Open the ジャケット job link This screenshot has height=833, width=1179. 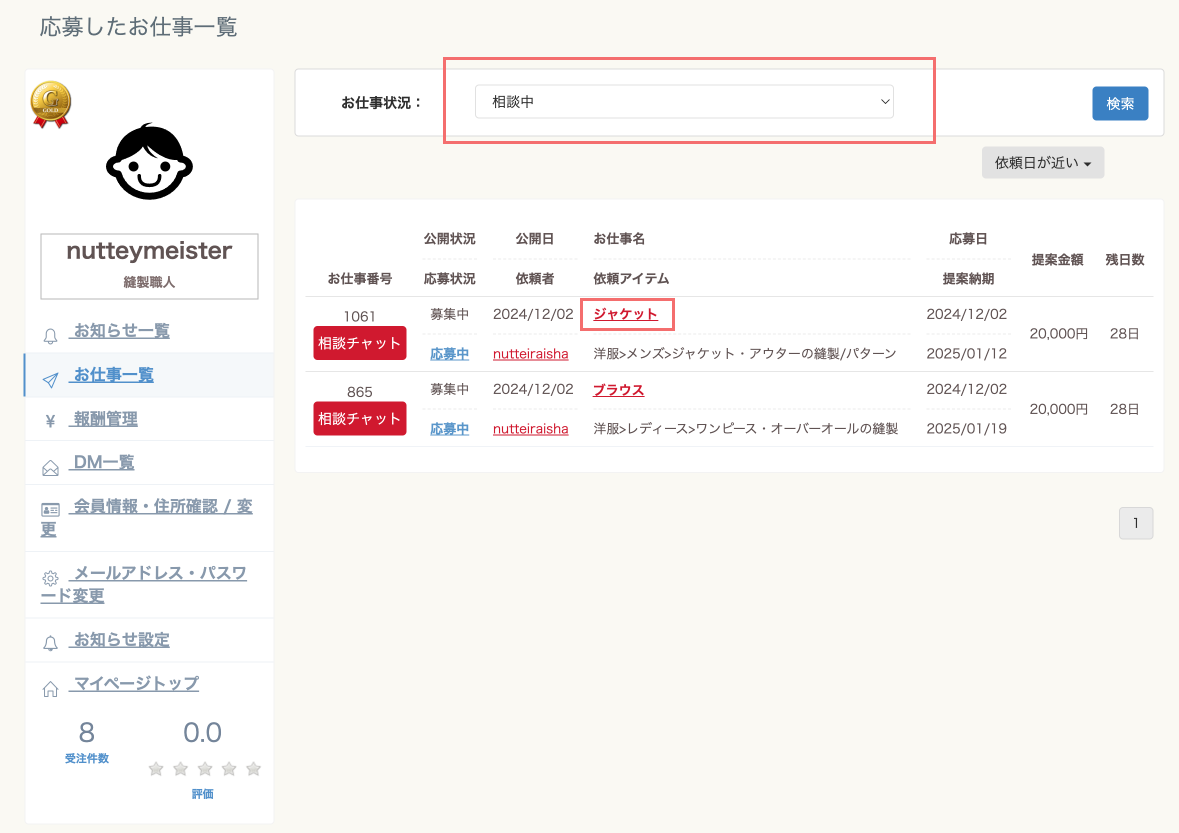626,314
